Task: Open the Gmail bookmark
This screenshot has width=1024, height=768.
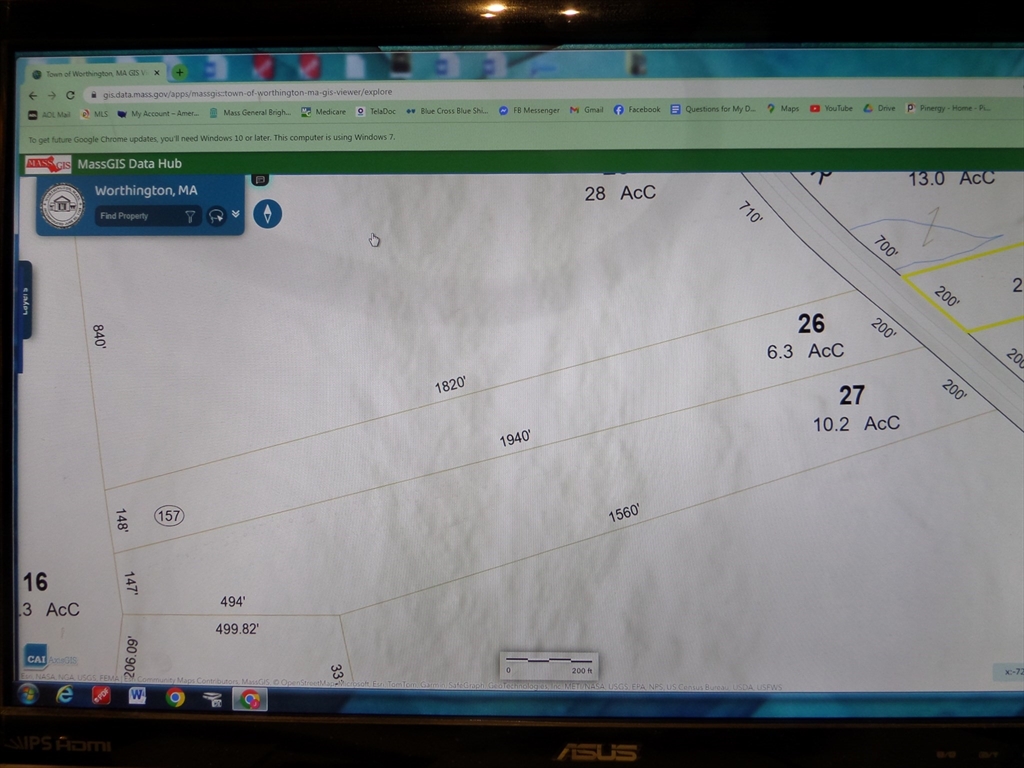Action: (x=588, y=110)
